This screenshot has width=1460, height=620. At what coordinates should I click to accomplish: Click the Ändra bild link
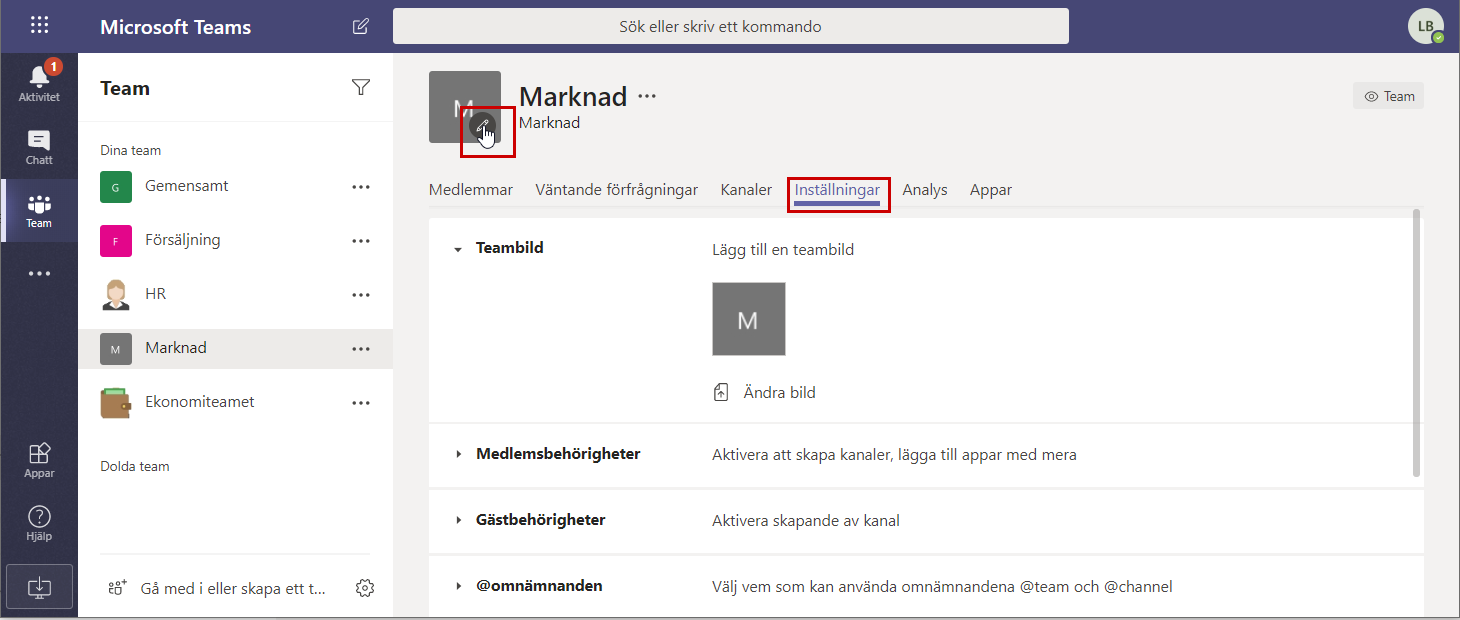[x=778, y=393]
